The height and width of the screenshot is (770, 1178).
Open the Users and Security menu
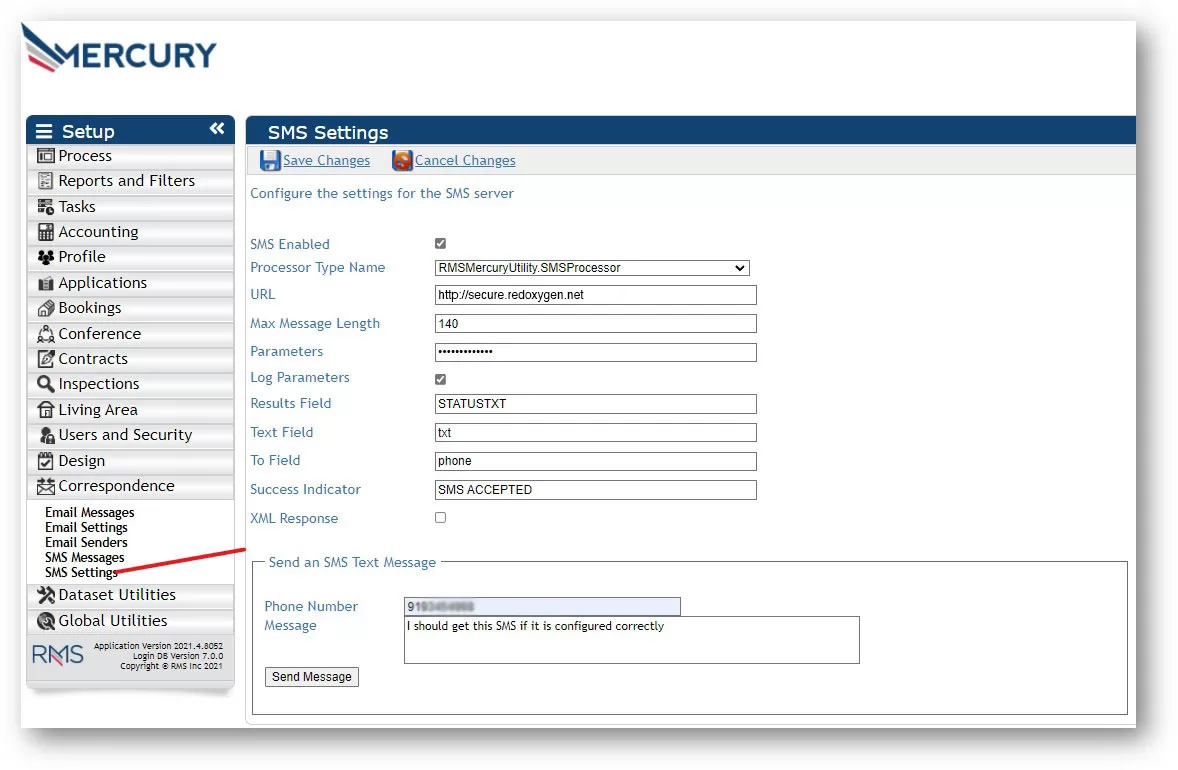131,435
